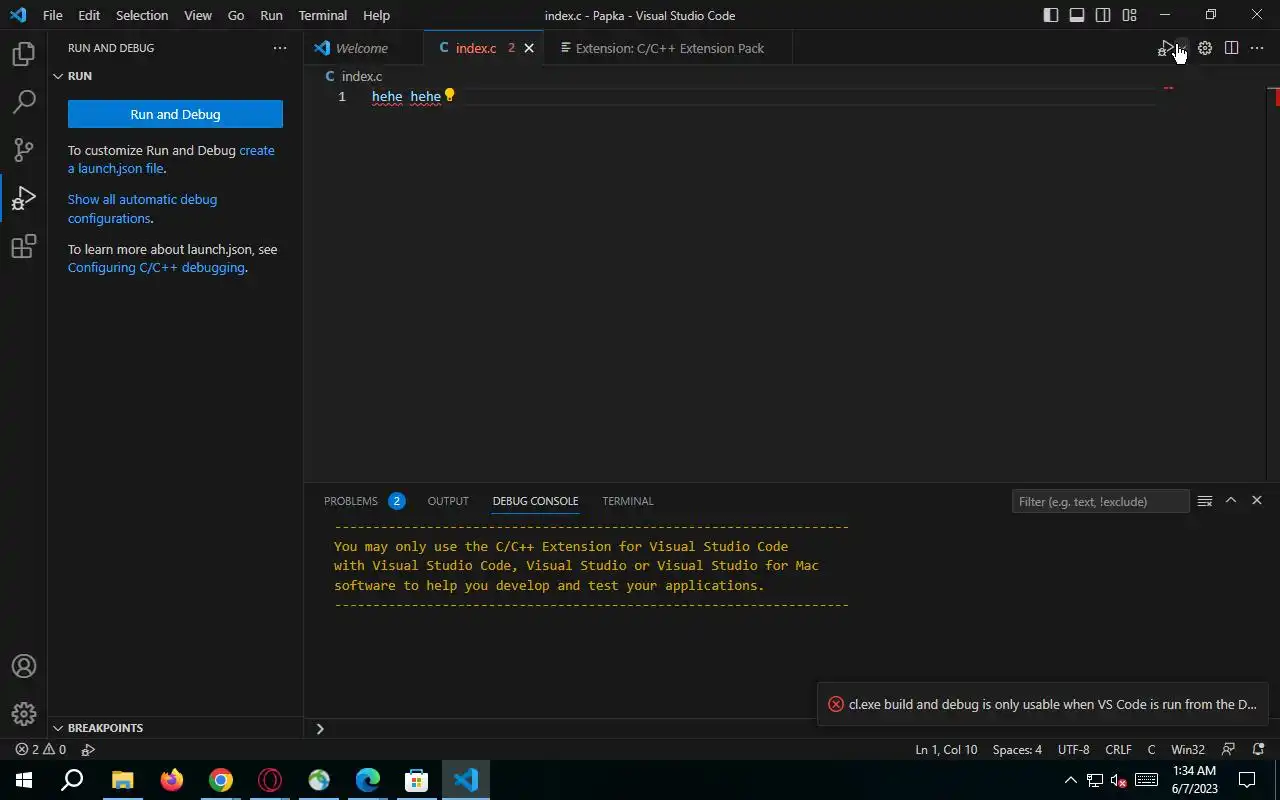Open the Run menu

(x=271, y=15)
